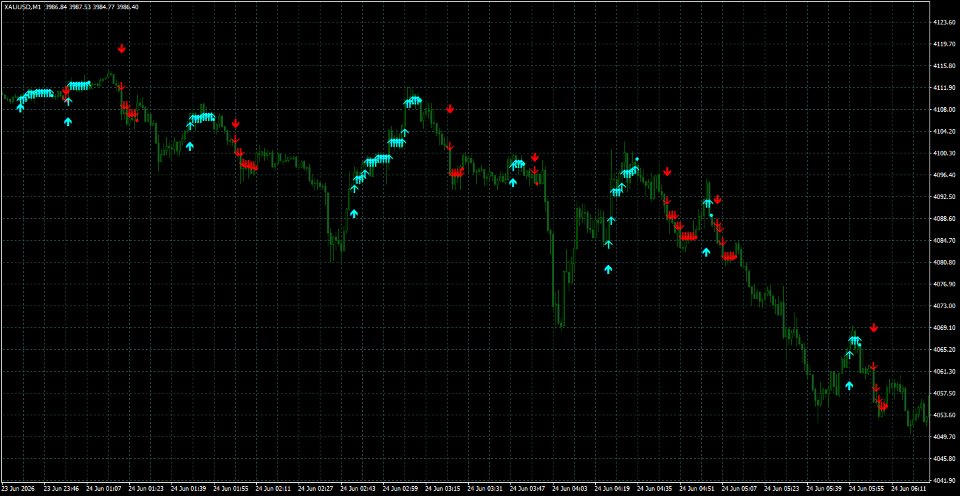Click the 24 Jun 01:39 time label

(189, 489)
